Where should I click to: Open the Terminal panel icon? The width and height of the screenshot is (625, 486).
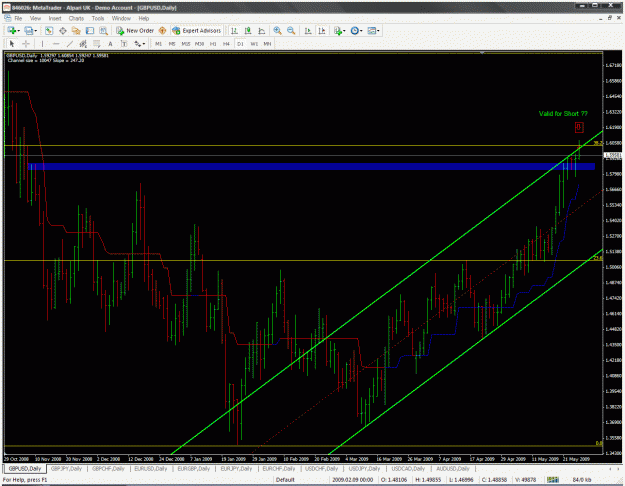[90, 31]
